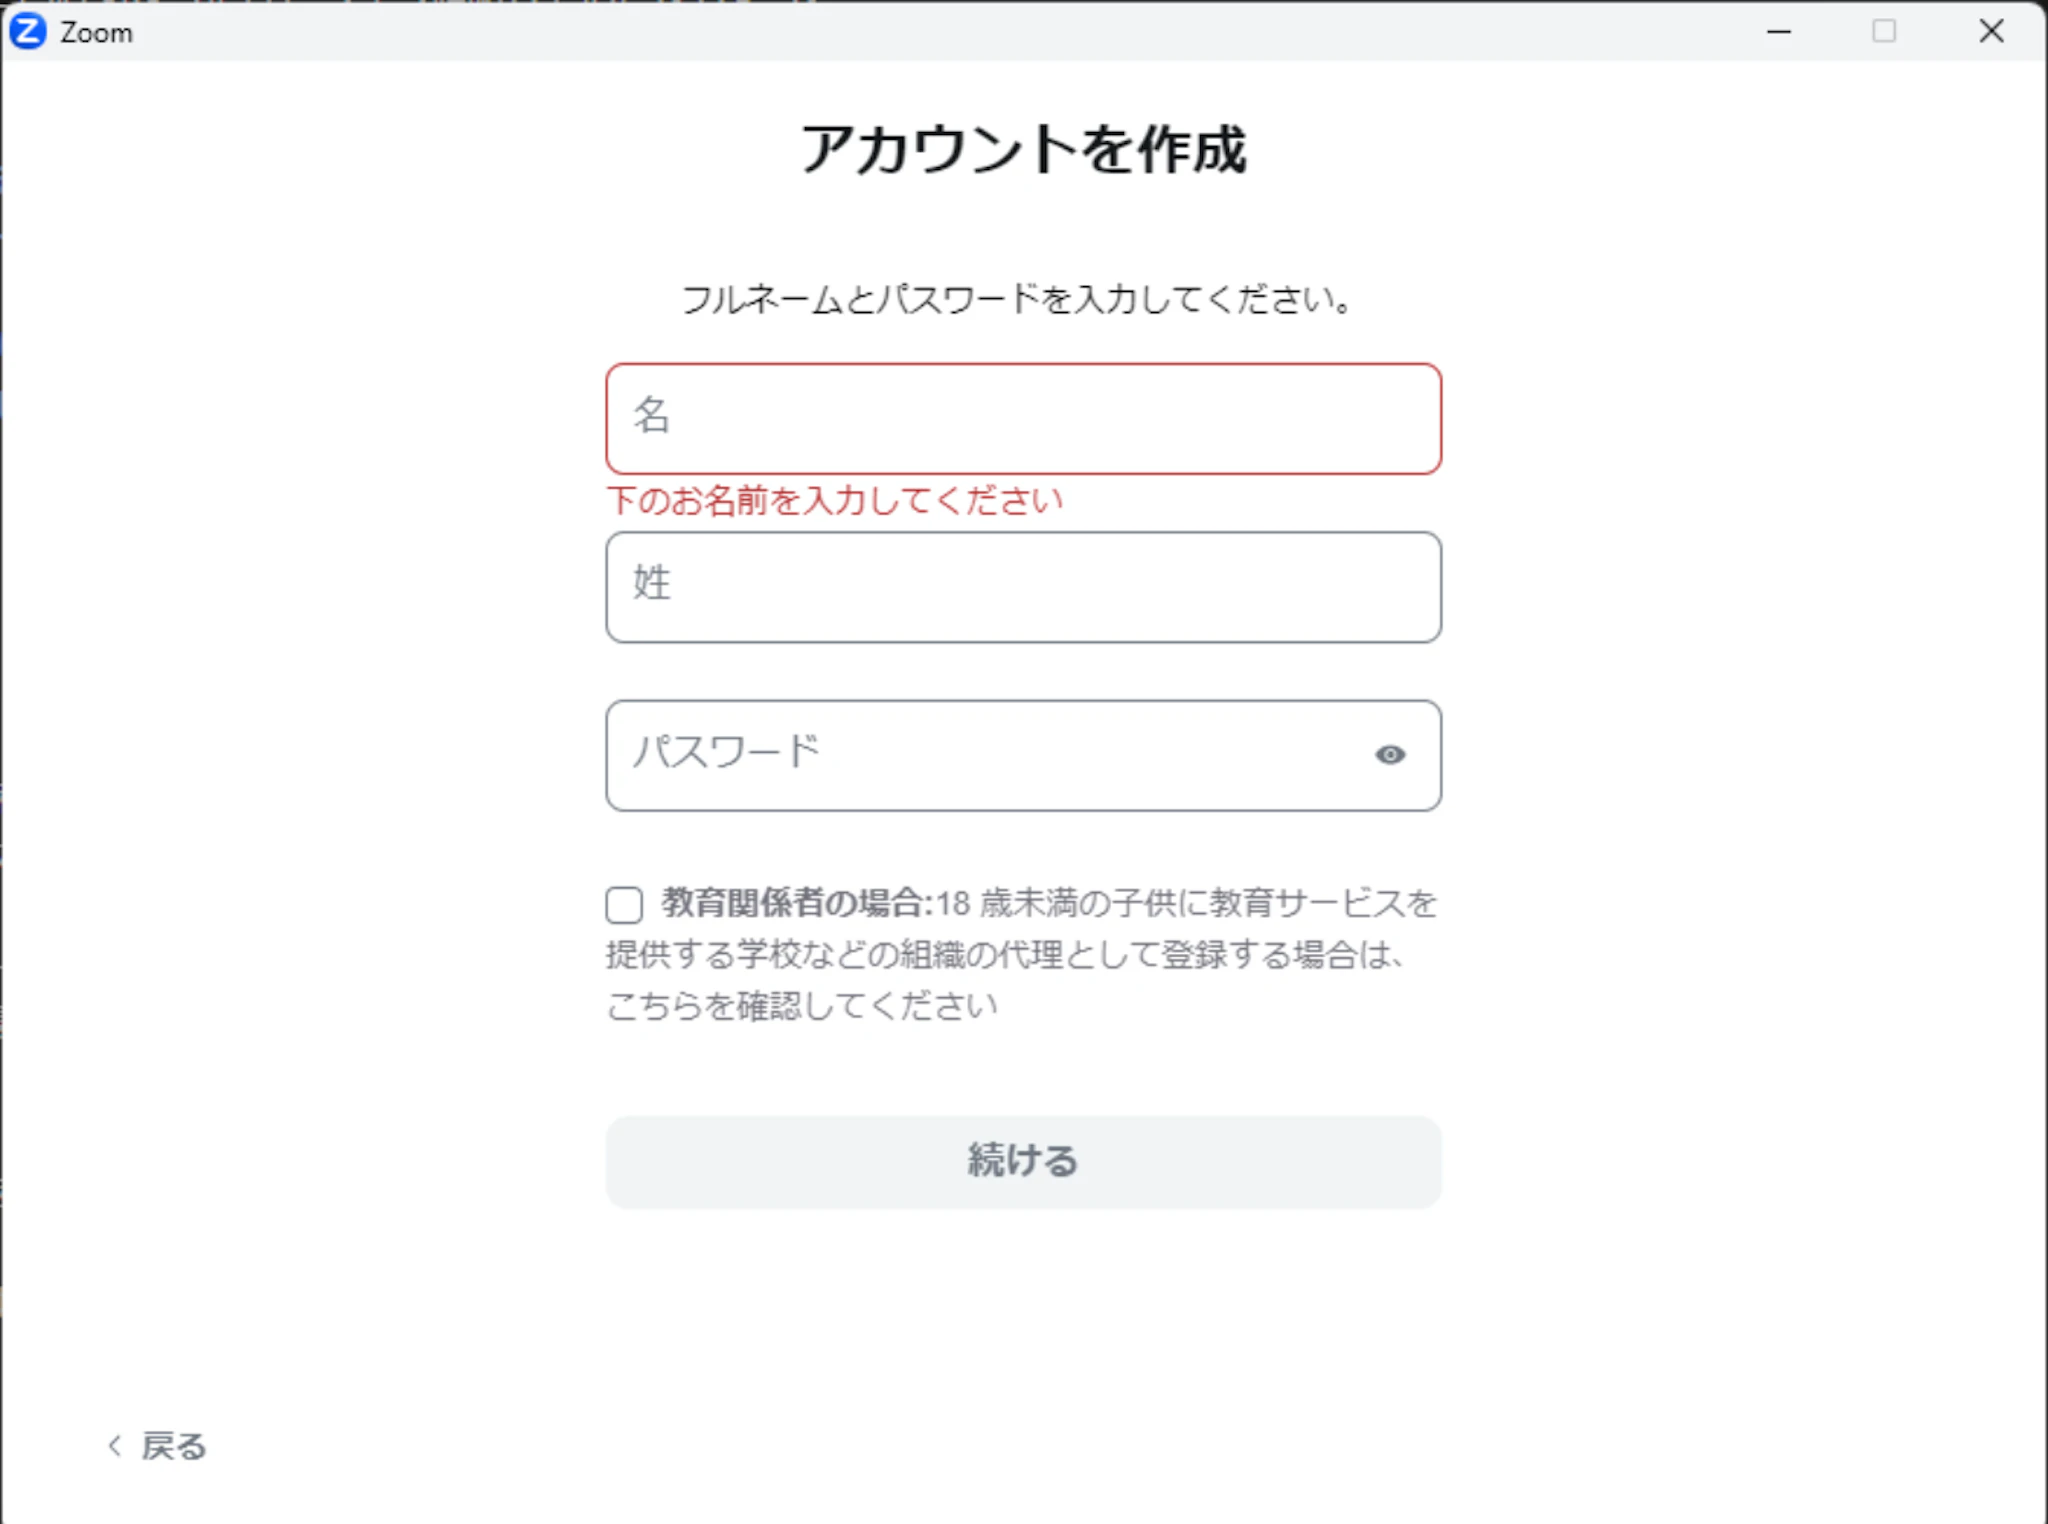Click into the 姓 last name field
The image size is (2048, 1524).
(x=1022, y=587)
